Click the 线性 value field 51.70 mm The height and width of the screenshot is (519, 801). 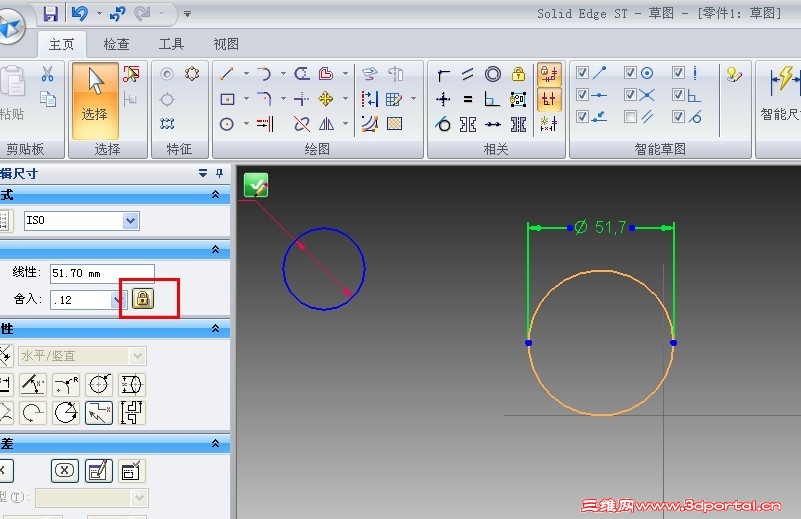102,273
